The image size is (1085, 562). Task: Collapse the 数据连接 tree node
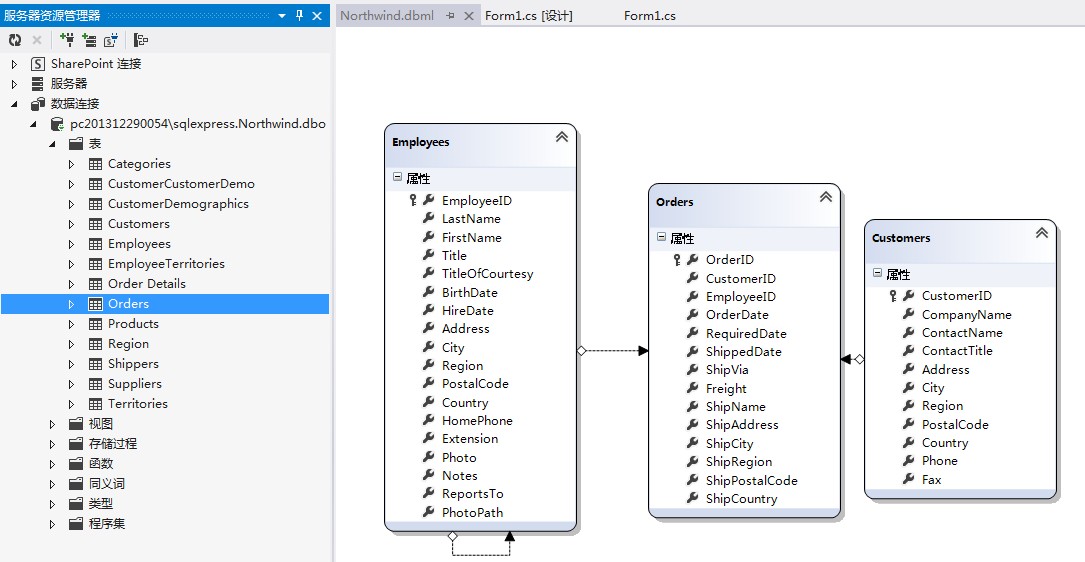(x=15, y=104)
